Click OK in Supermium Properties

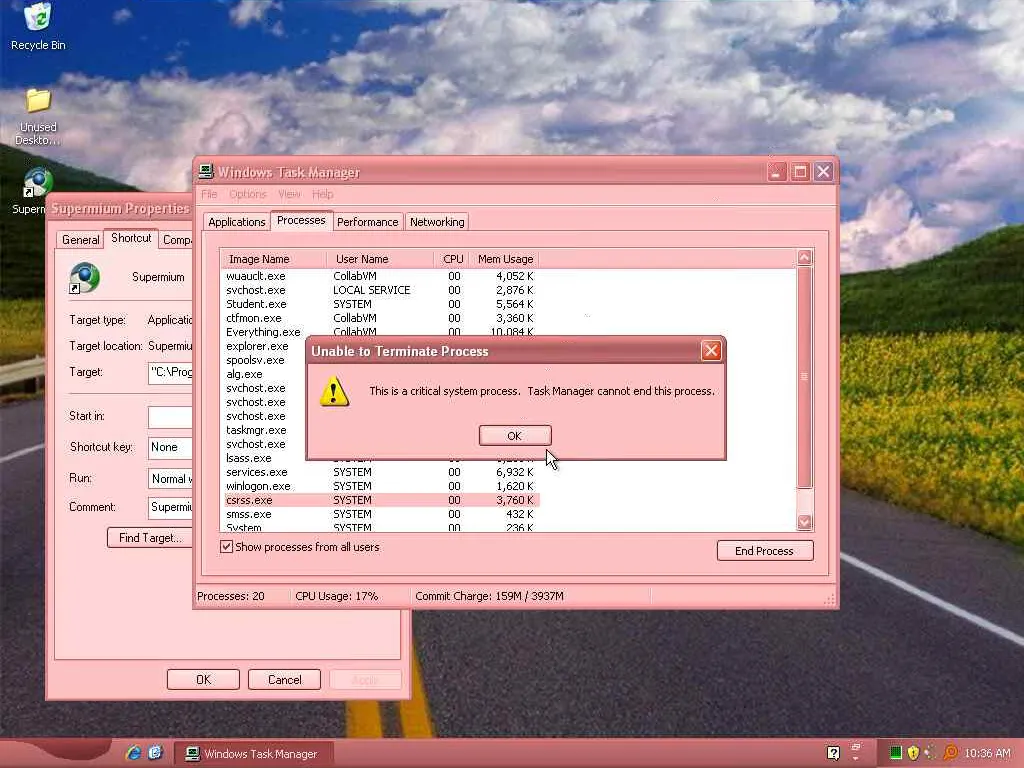coord(203,679)
